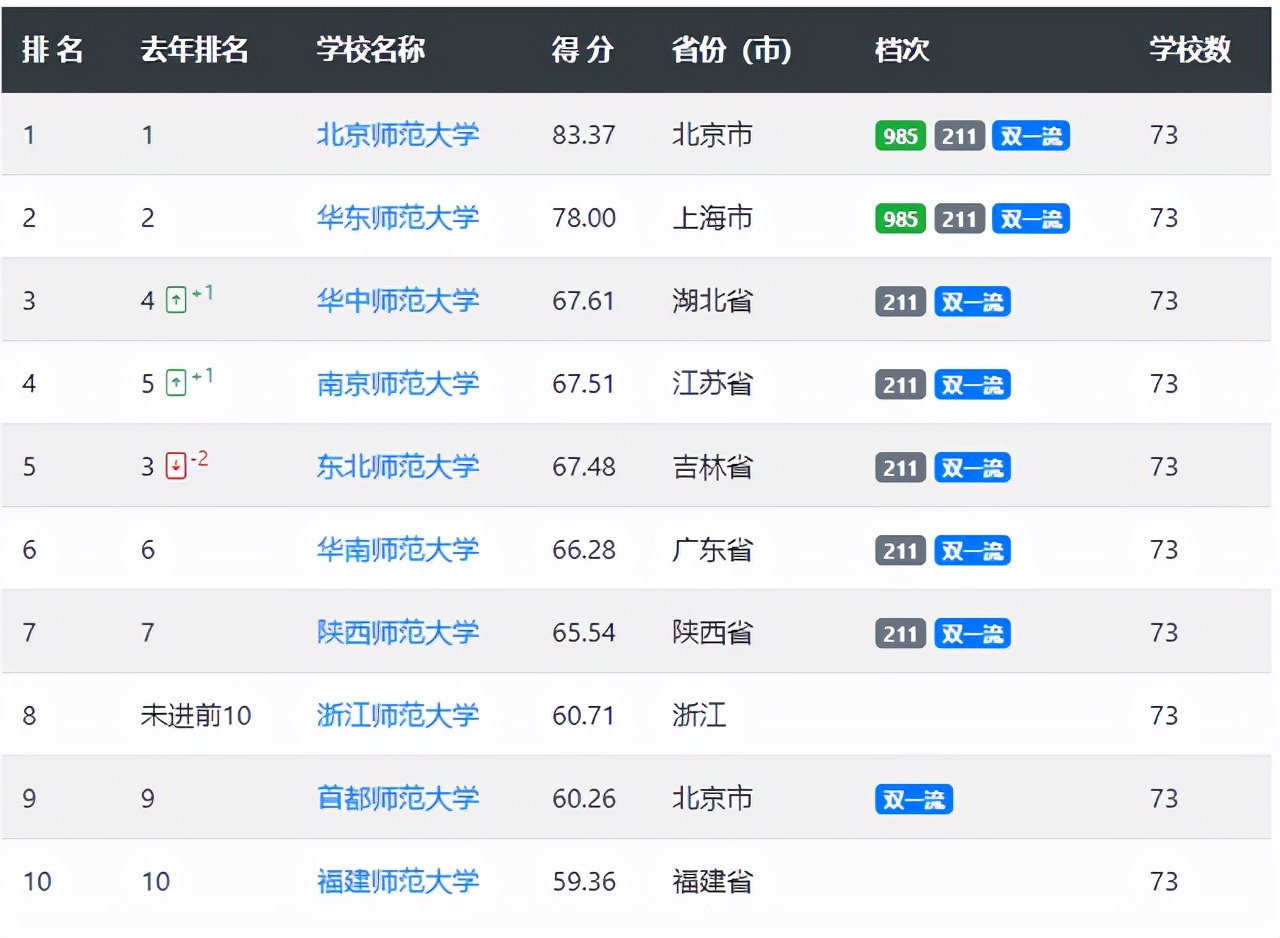1280x938 pixels.
Task: Click the 211 badge for 陕西师范大学
Action: [899, 633]
